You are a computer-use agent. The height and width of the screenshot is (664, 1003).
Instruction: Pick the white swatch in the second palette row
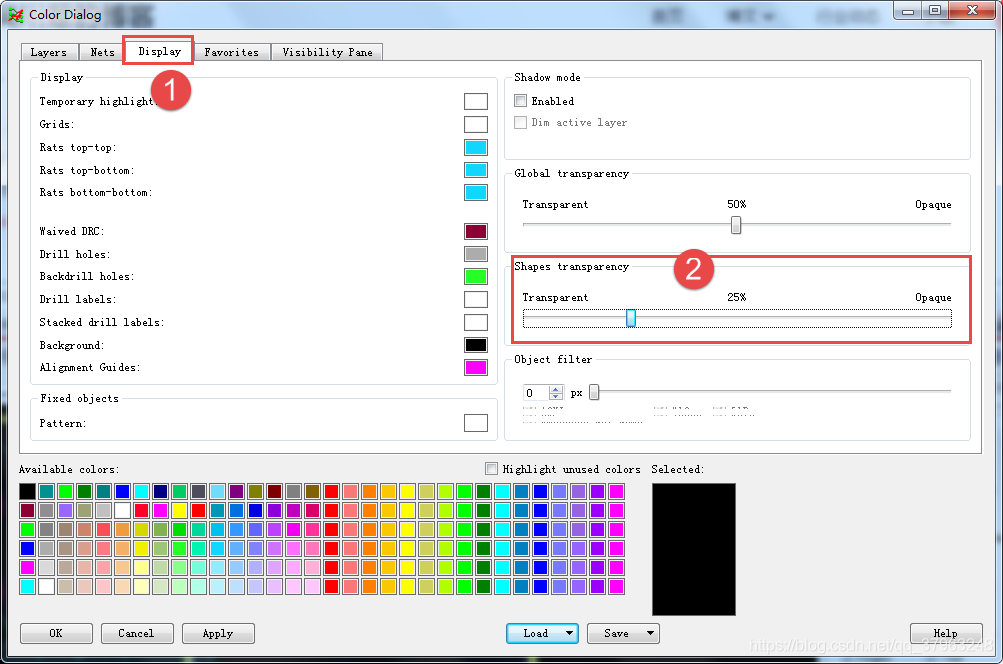click(122, 510)
